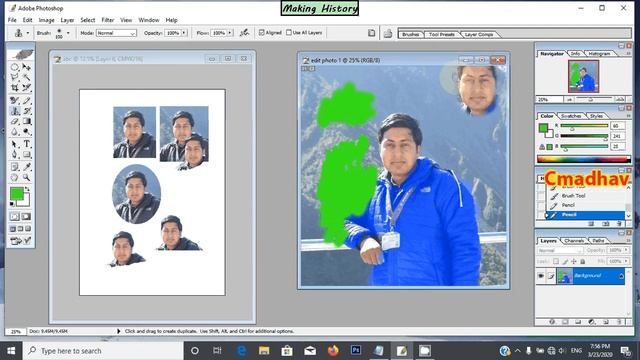Toggle lock transparent pixels in Layers panel
Screen dimensions: 640x360
click(x=556, y=261)
